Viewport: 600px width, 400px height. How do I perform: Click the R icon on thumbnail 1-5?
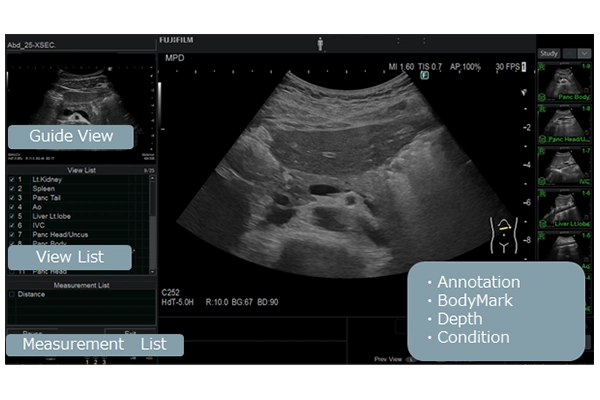coord(542,236)
